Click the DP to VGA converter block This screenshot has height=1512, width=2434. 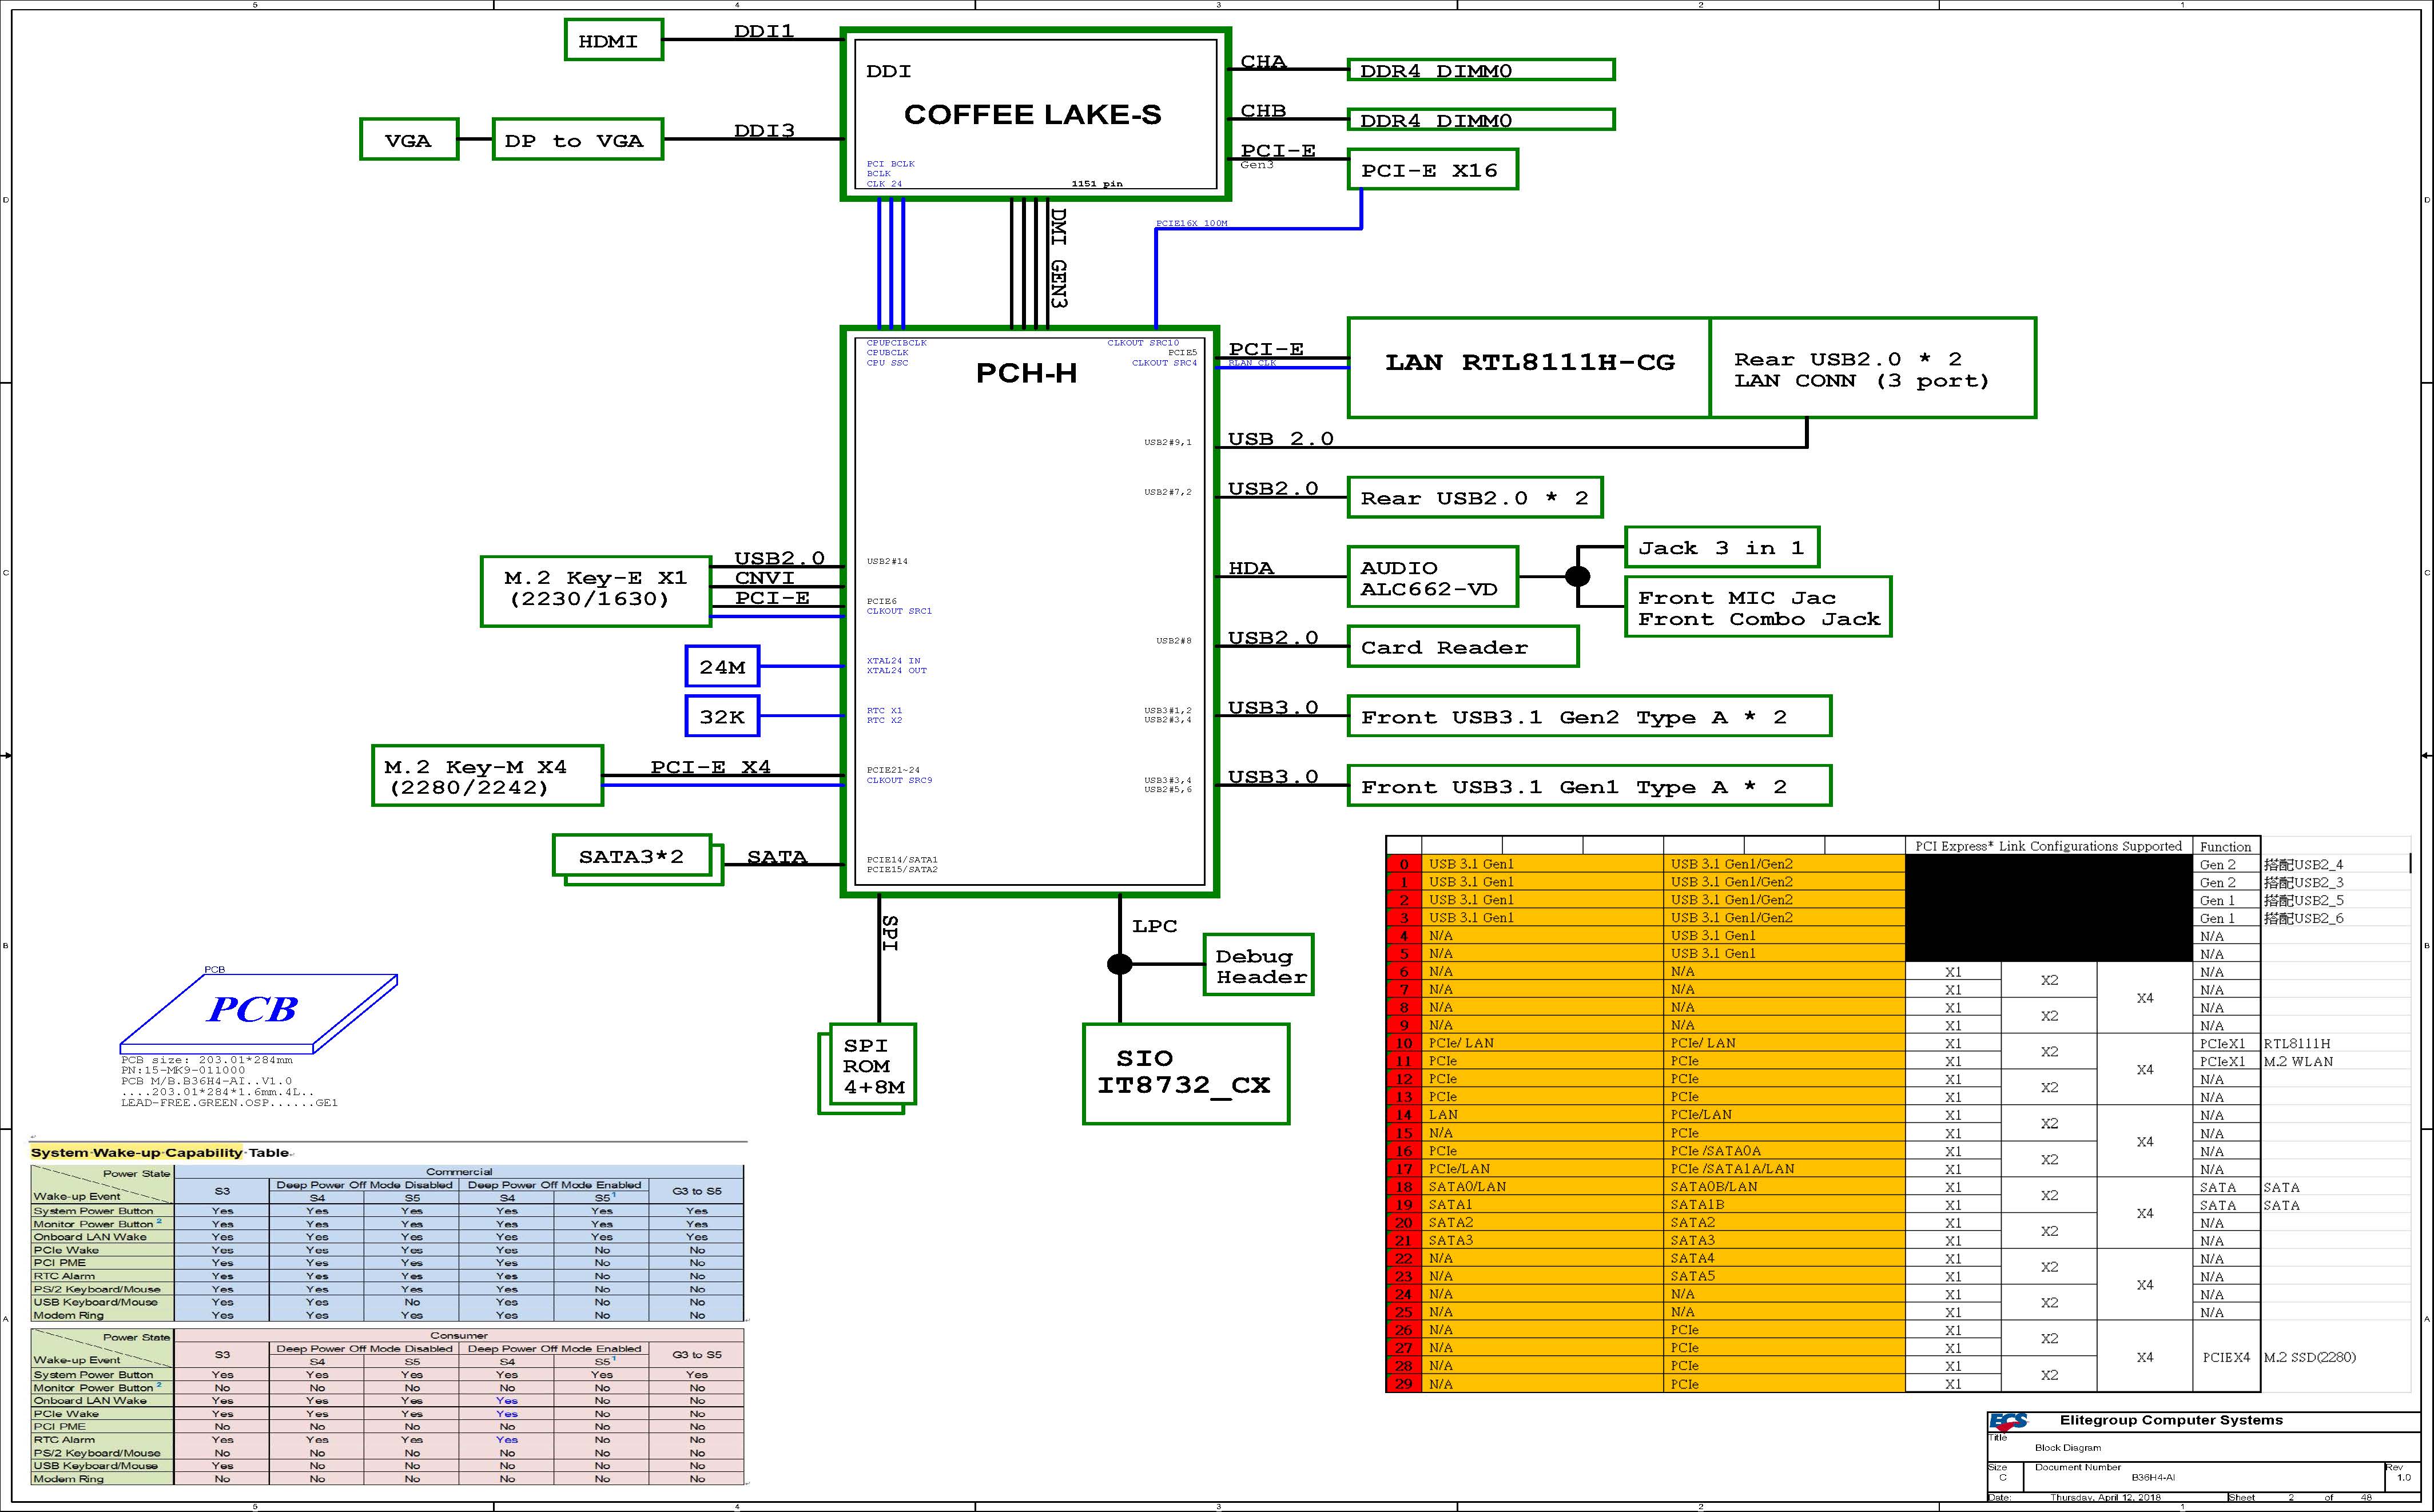pos(577,140)
